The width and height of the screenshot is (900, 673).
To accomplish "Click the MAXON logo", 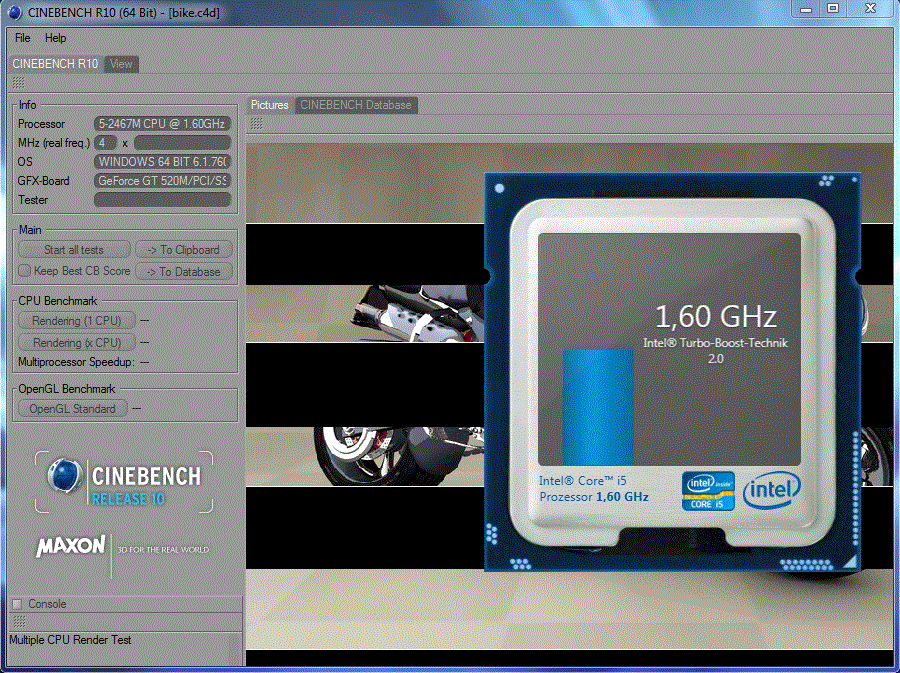I will click(71, 546).
